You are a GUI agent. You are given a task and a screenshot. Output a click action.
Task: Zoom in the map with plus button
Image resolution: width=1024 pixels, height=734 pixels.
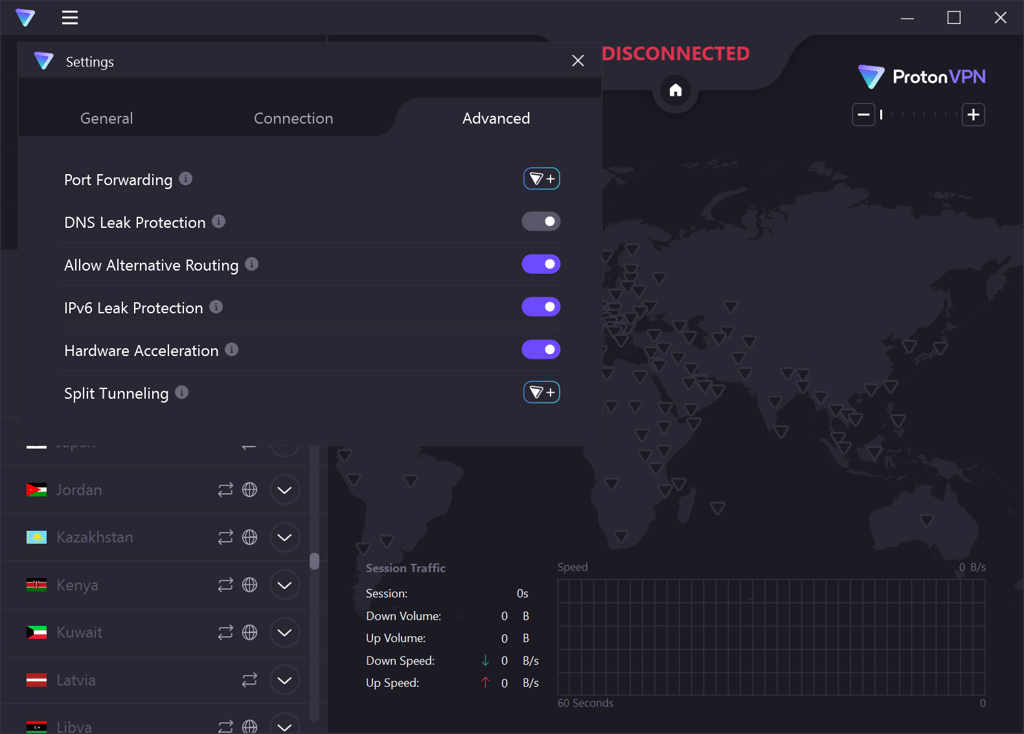pyautogui.click(x=973, y=115)
